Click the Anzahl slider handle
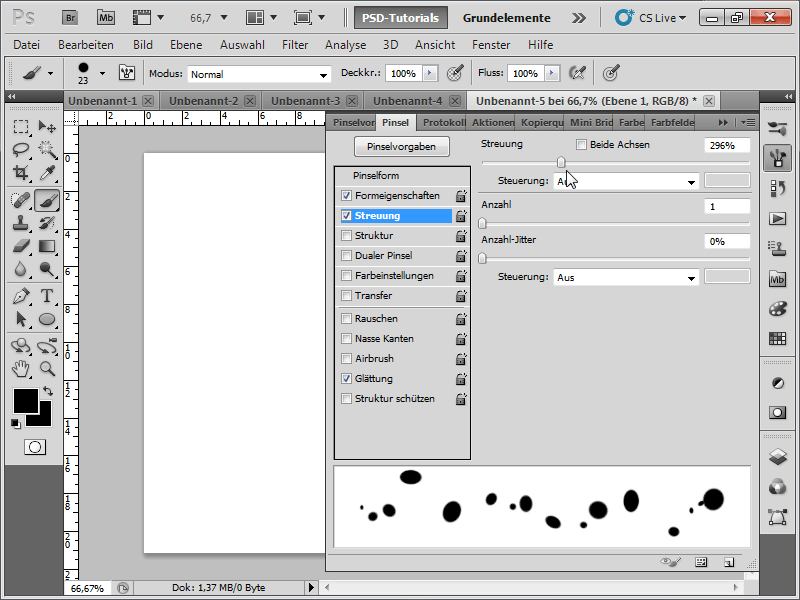The width and height of the screenshot is (800, 600). 482,223
